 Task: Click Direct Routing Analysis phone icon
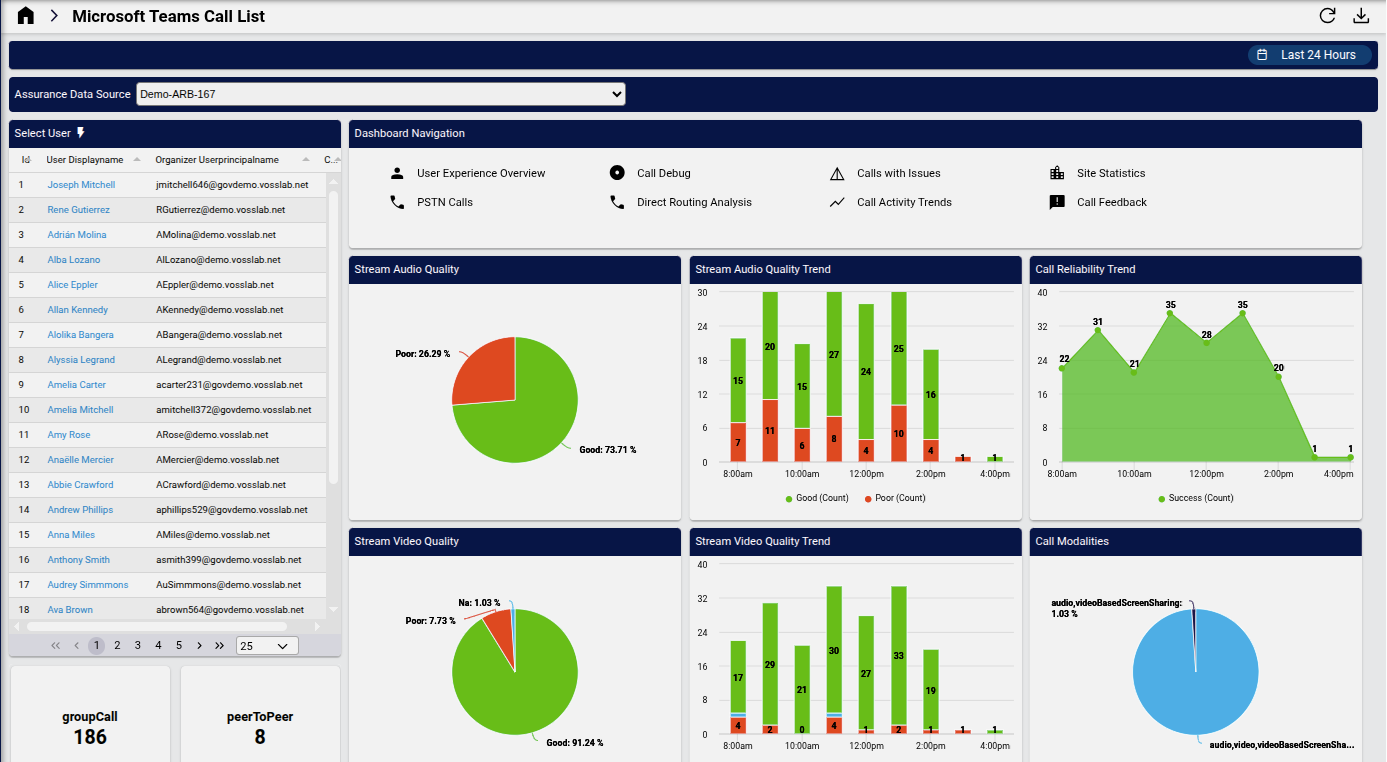pyautogui.click(x=617, y=202)
